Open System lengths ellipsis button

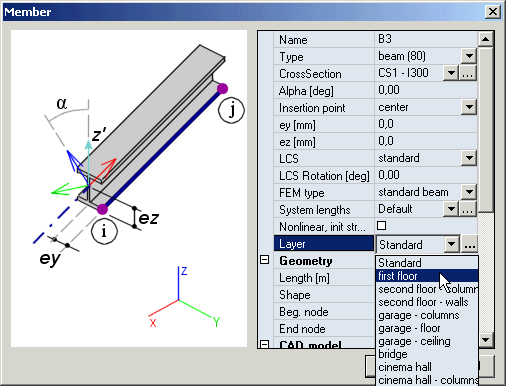(x=468, y=209)
